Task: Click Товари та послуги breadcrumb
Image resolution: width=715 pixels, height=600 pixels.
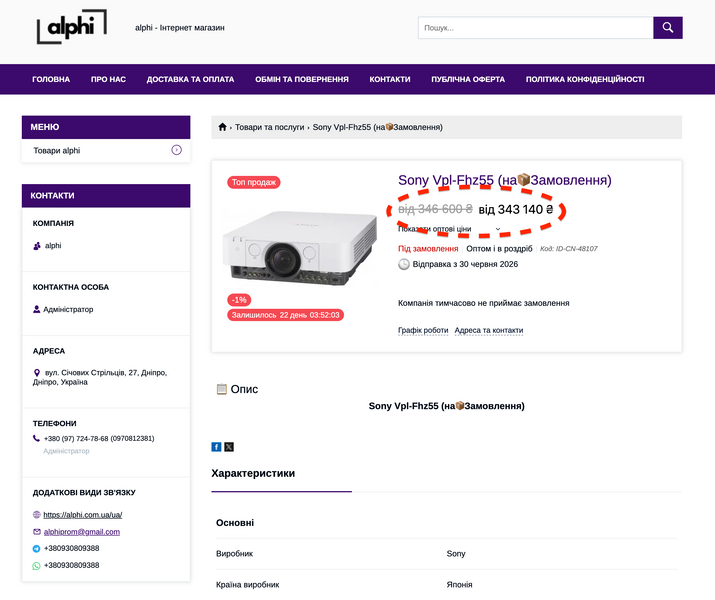Action: (x=269, y=127)
